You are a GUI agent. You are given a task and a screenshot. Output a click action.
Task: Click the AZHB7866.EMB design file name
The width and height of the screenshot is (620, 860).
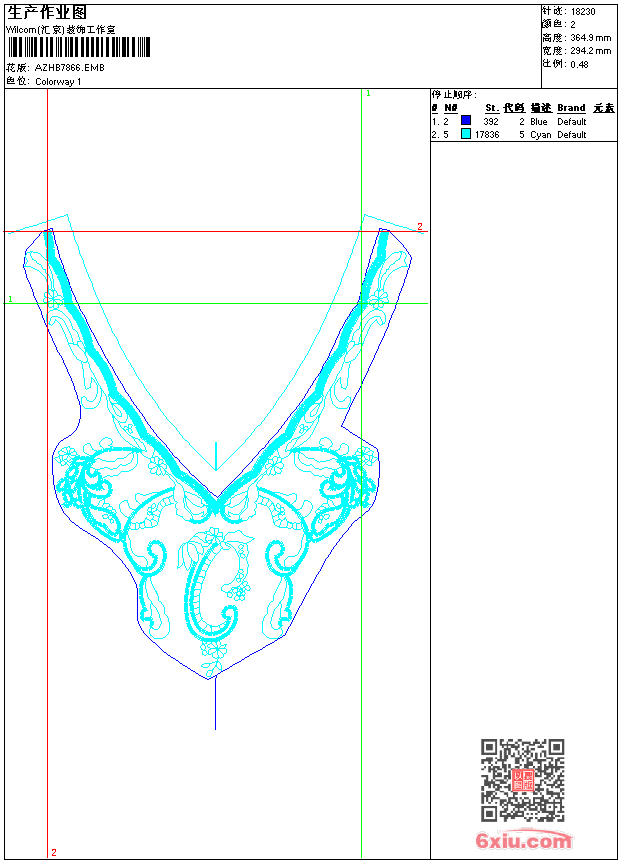(x=69, y=68)
